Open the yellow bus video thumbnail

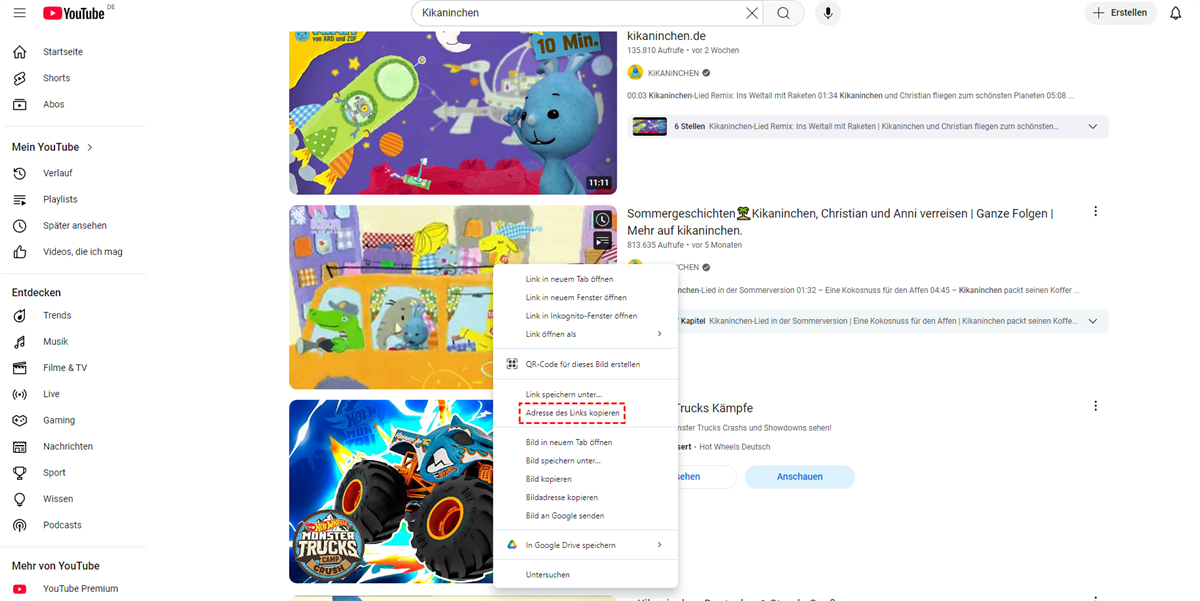(x=391, y=298)
